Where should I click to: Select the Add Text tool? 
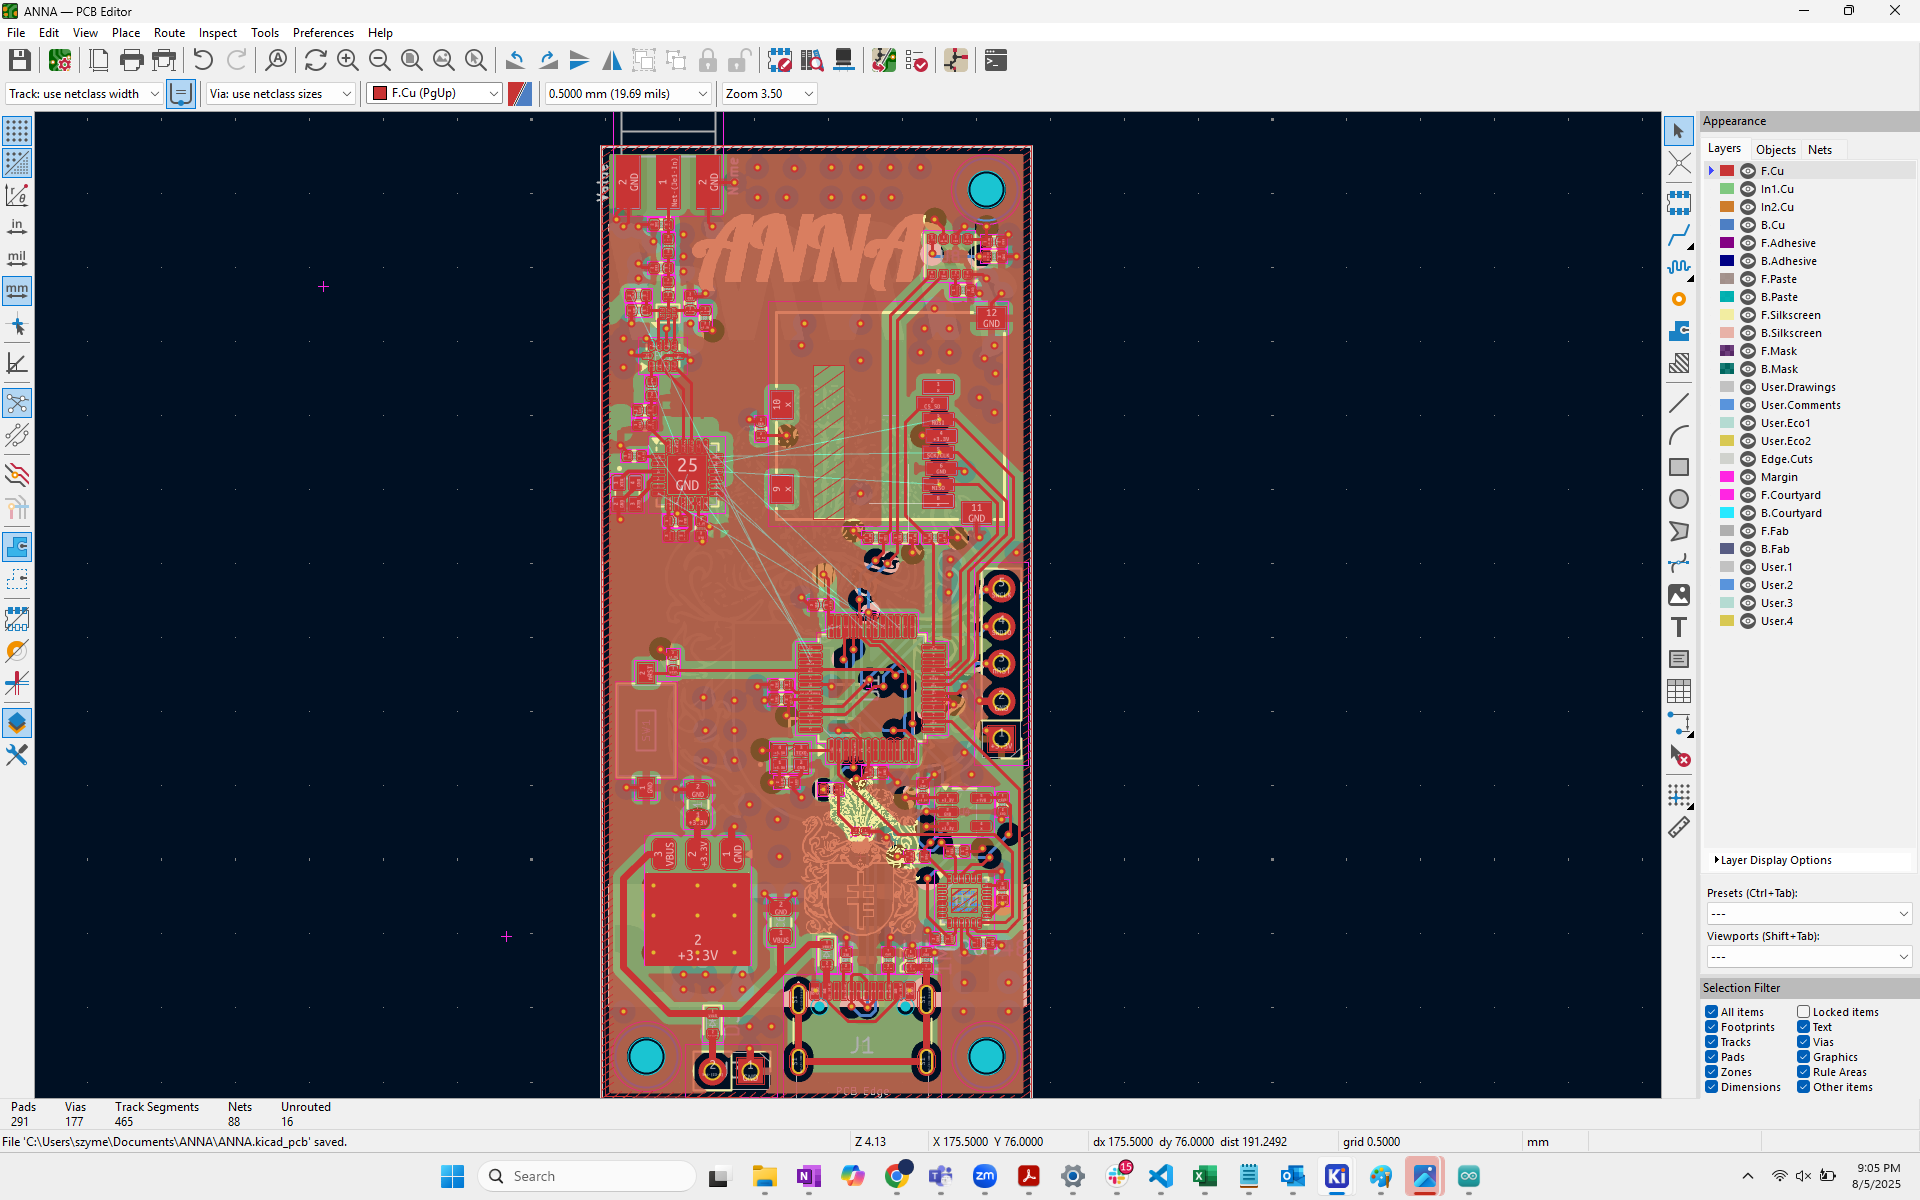coord(1679,627)
